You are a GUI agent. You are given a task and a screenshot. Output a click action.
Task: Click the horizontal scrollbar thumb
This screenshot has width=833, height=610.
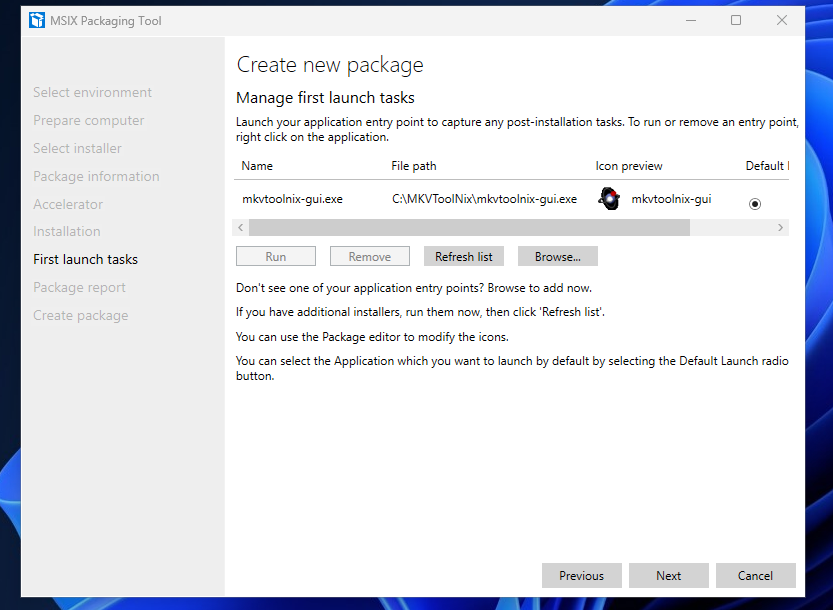click(470, 227)
